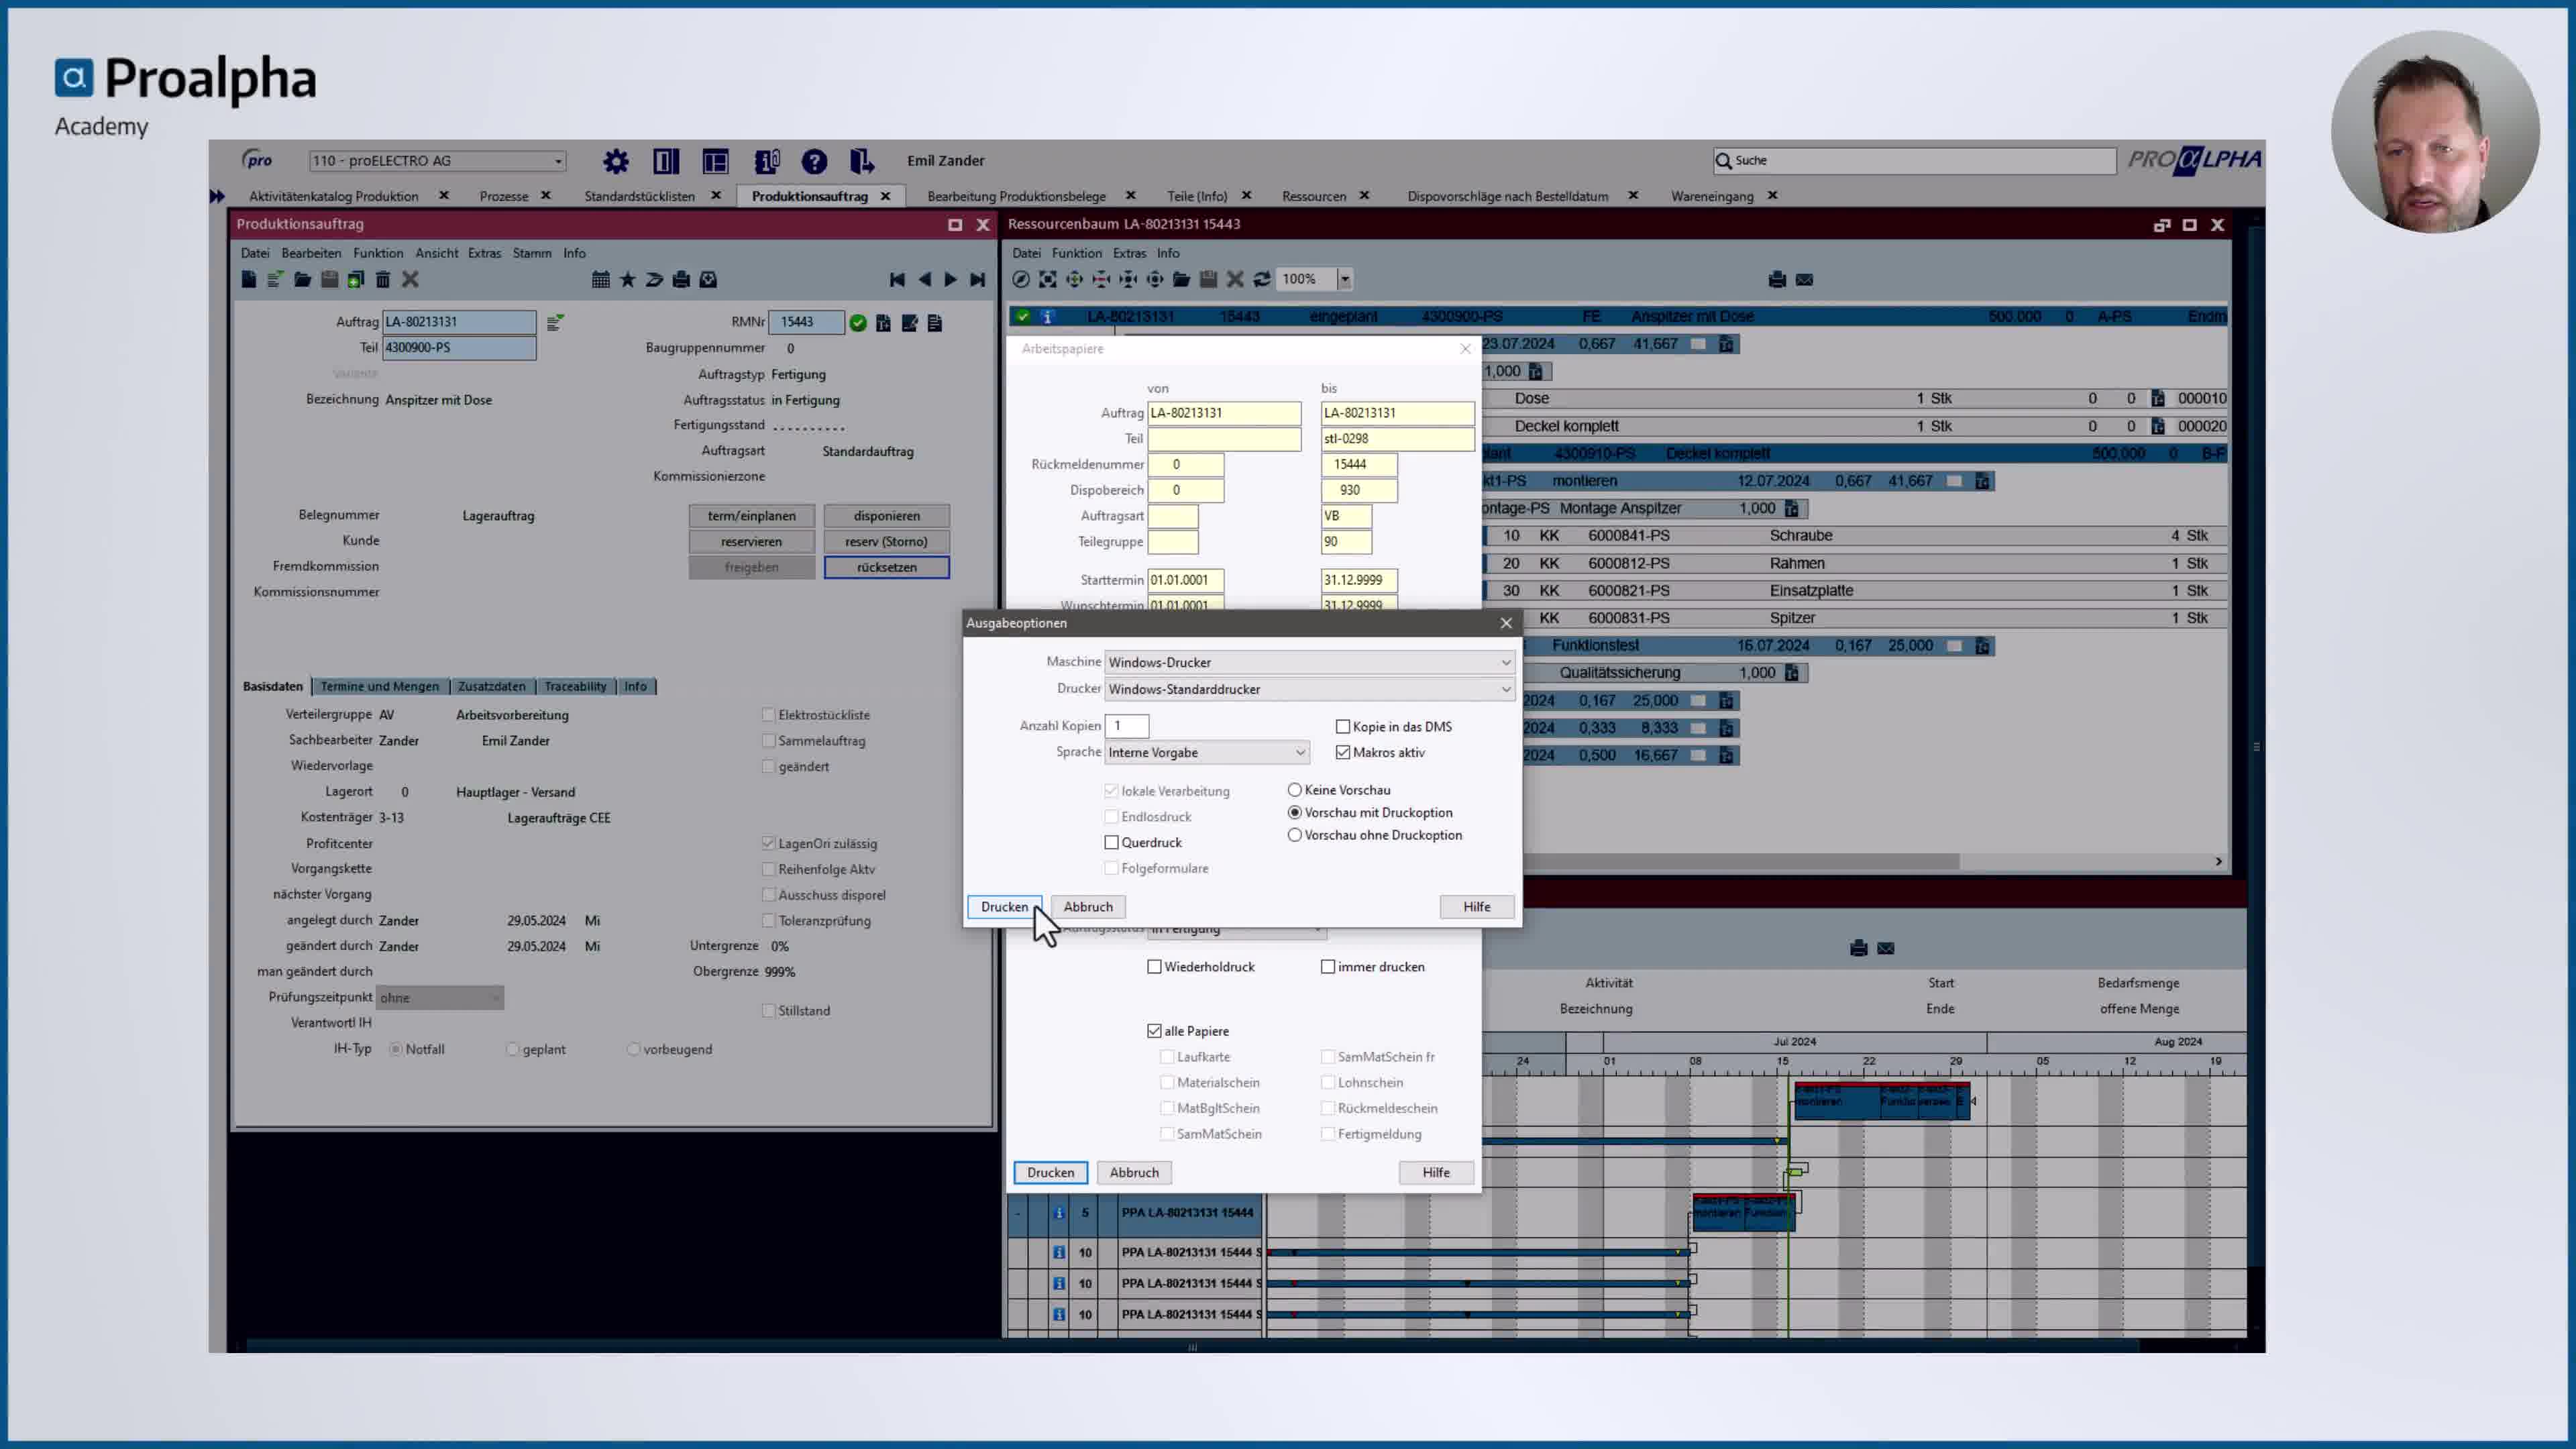Select Keine Vorschau radio button
The image size is (2576, 1449).
click(x=1295, y=790)
